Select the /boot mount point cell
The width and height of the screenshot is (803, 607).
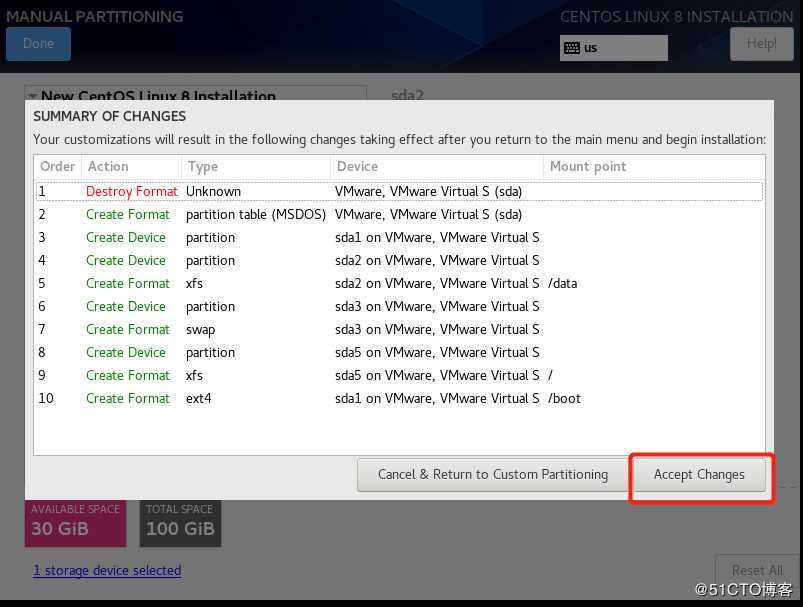click(564, 399)
